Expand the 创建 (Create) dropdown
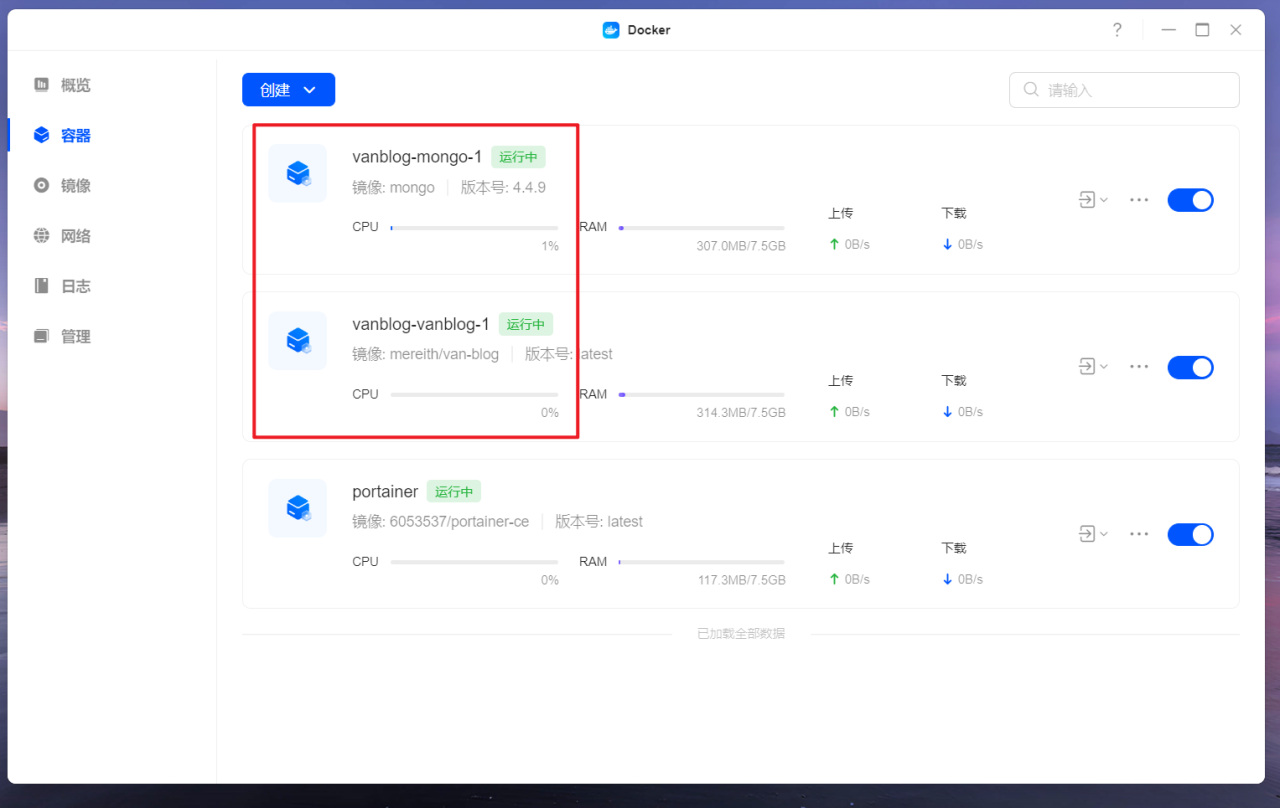 tap(288, 89)
